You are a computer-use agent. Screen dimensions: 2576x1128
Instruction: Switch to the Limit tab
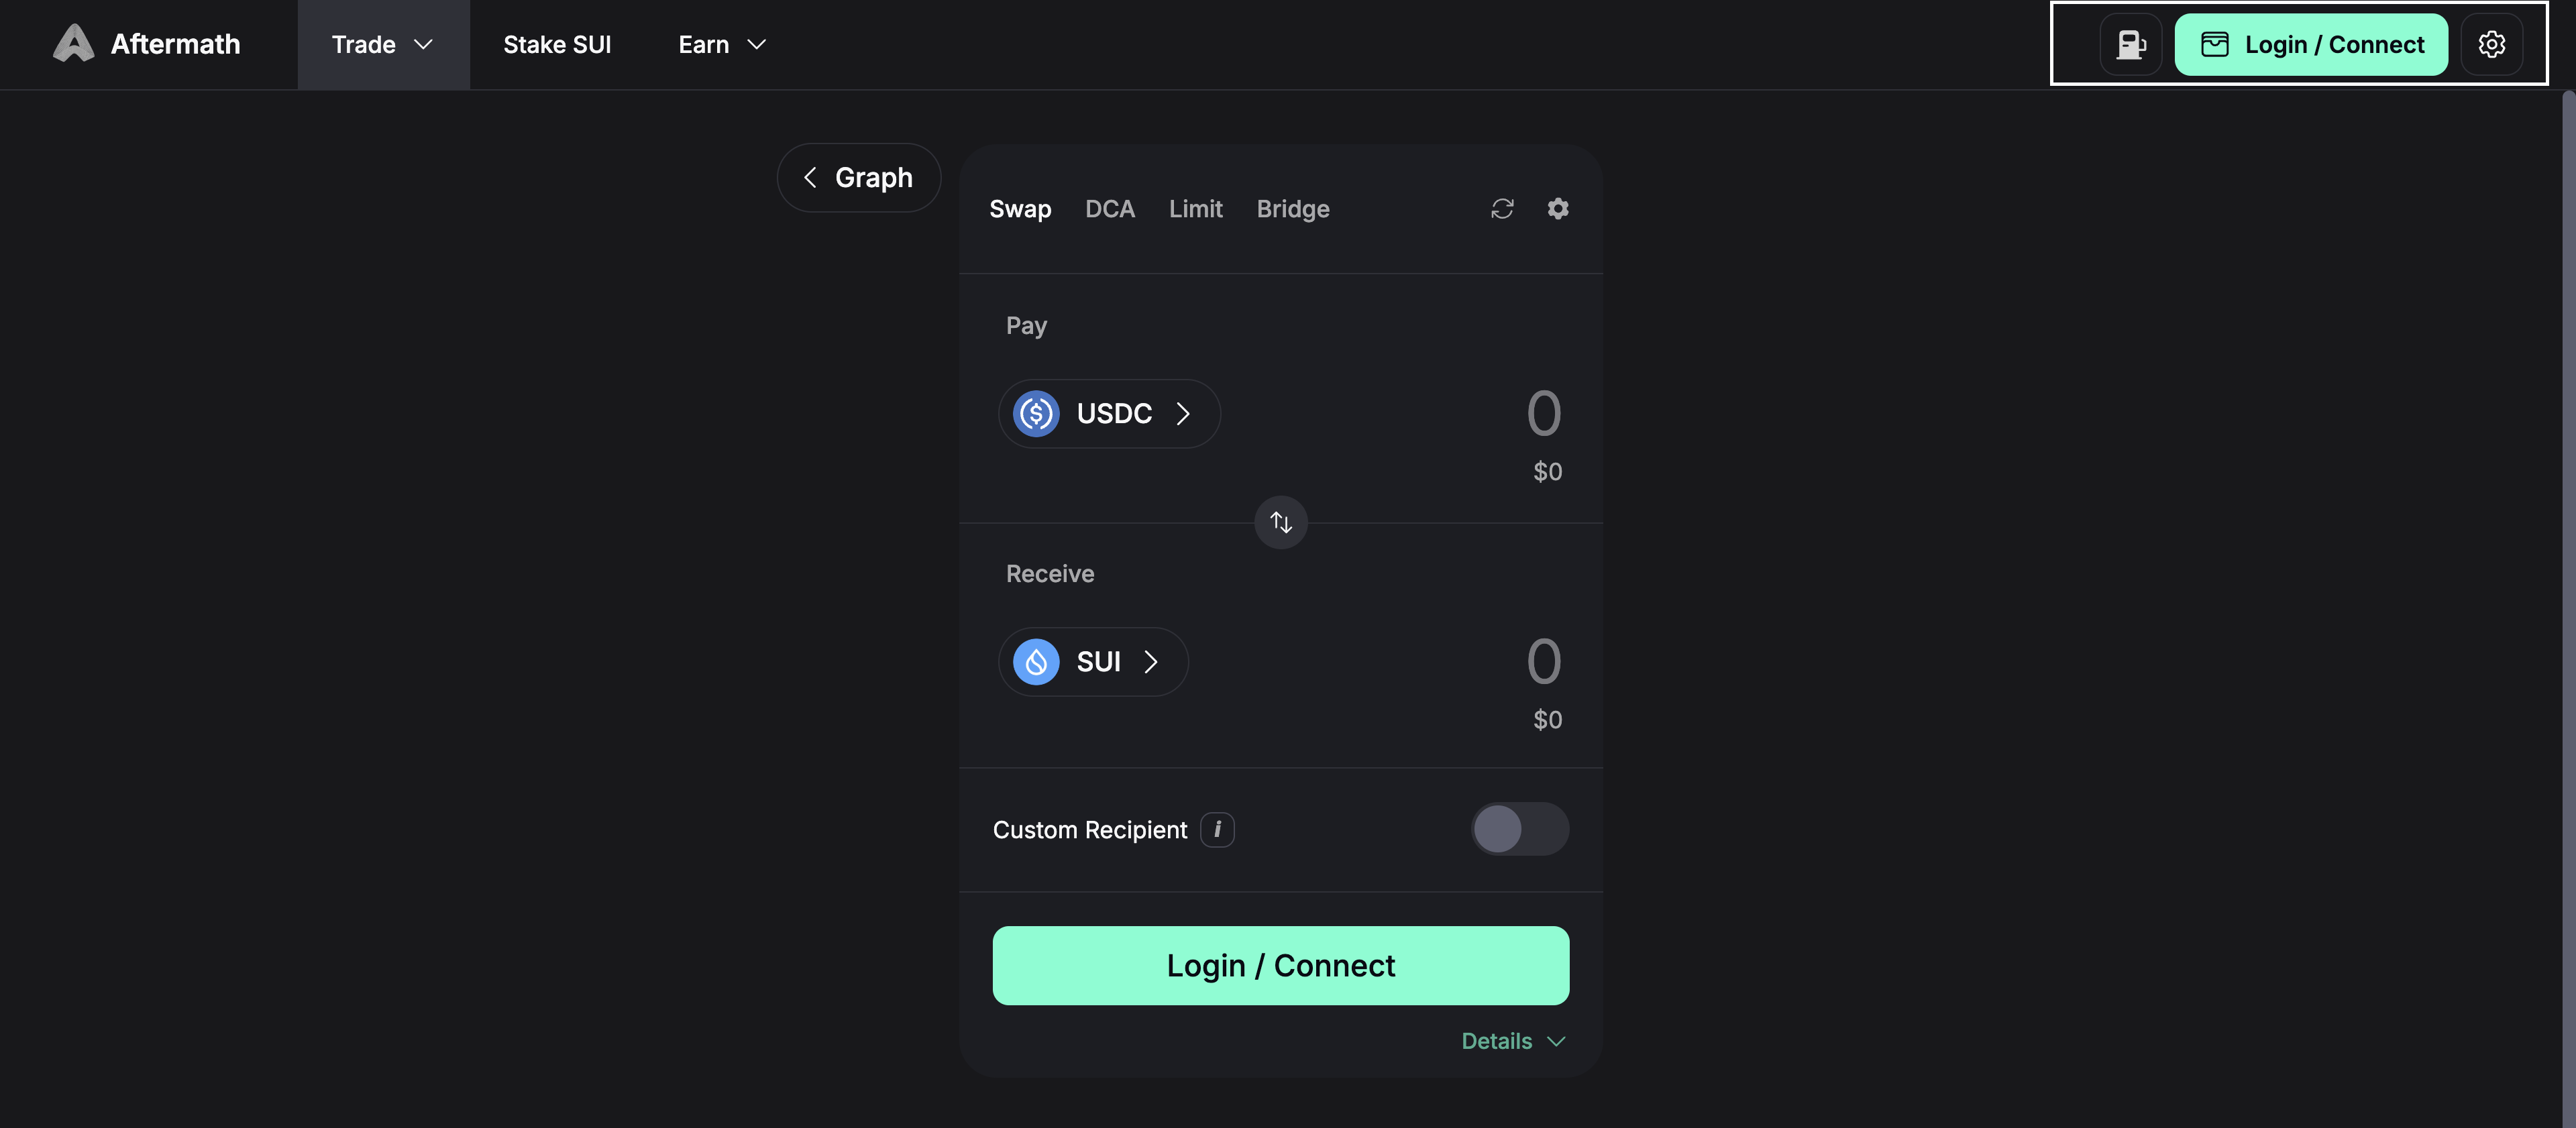(x=1195, y=209)
